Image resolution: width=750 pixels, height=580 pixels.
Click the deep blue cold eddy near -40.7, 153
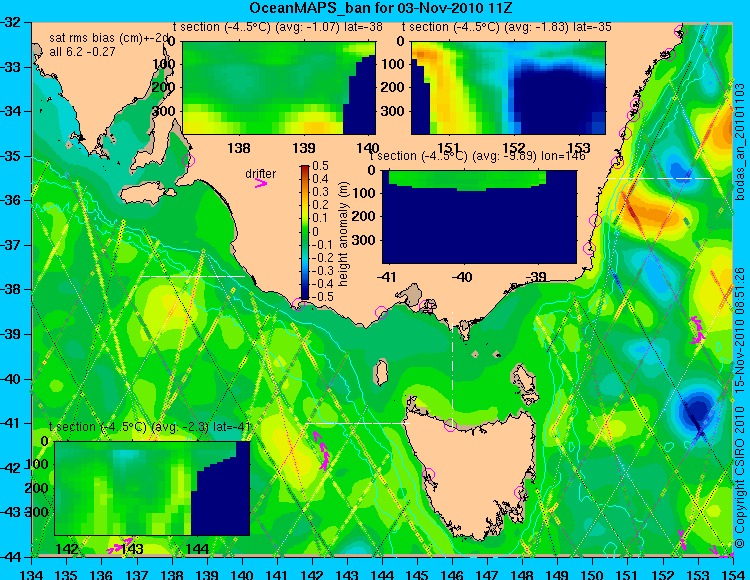click(x=697, y=410)
